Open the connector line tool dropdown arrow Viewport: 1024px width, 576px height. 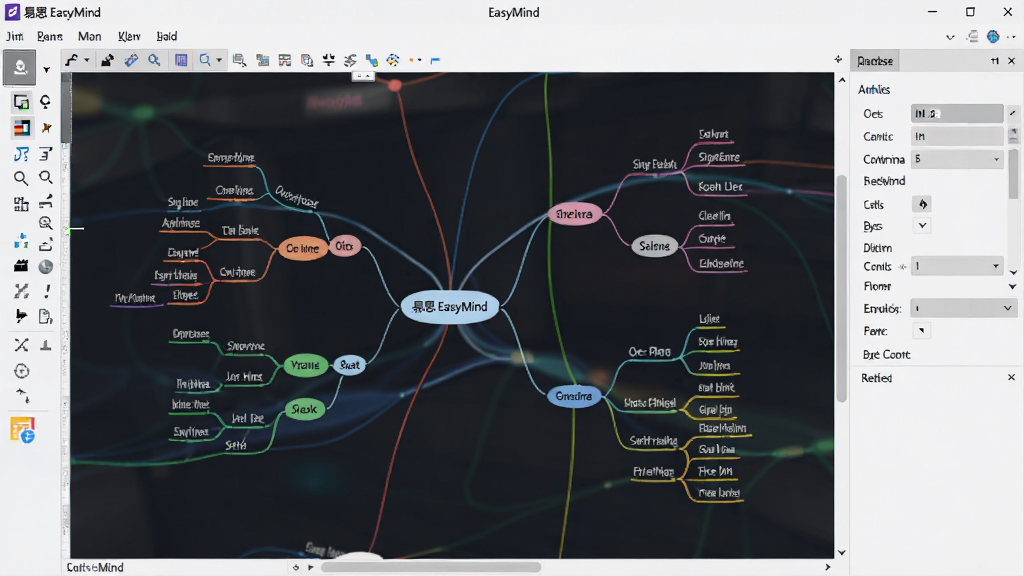coord(87,60)
